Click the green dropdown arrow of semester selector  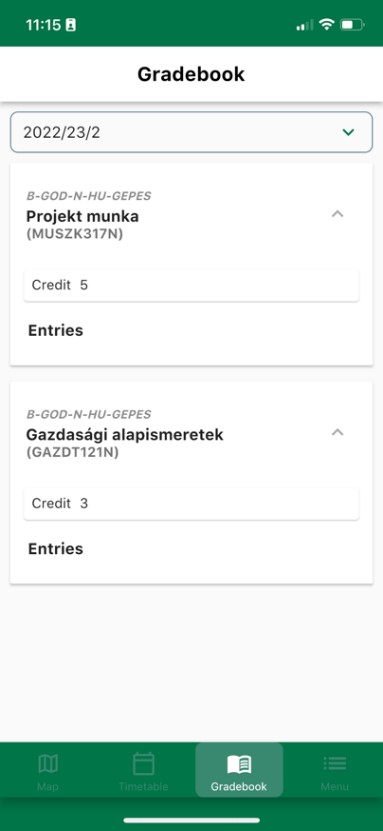click(348, 132)
